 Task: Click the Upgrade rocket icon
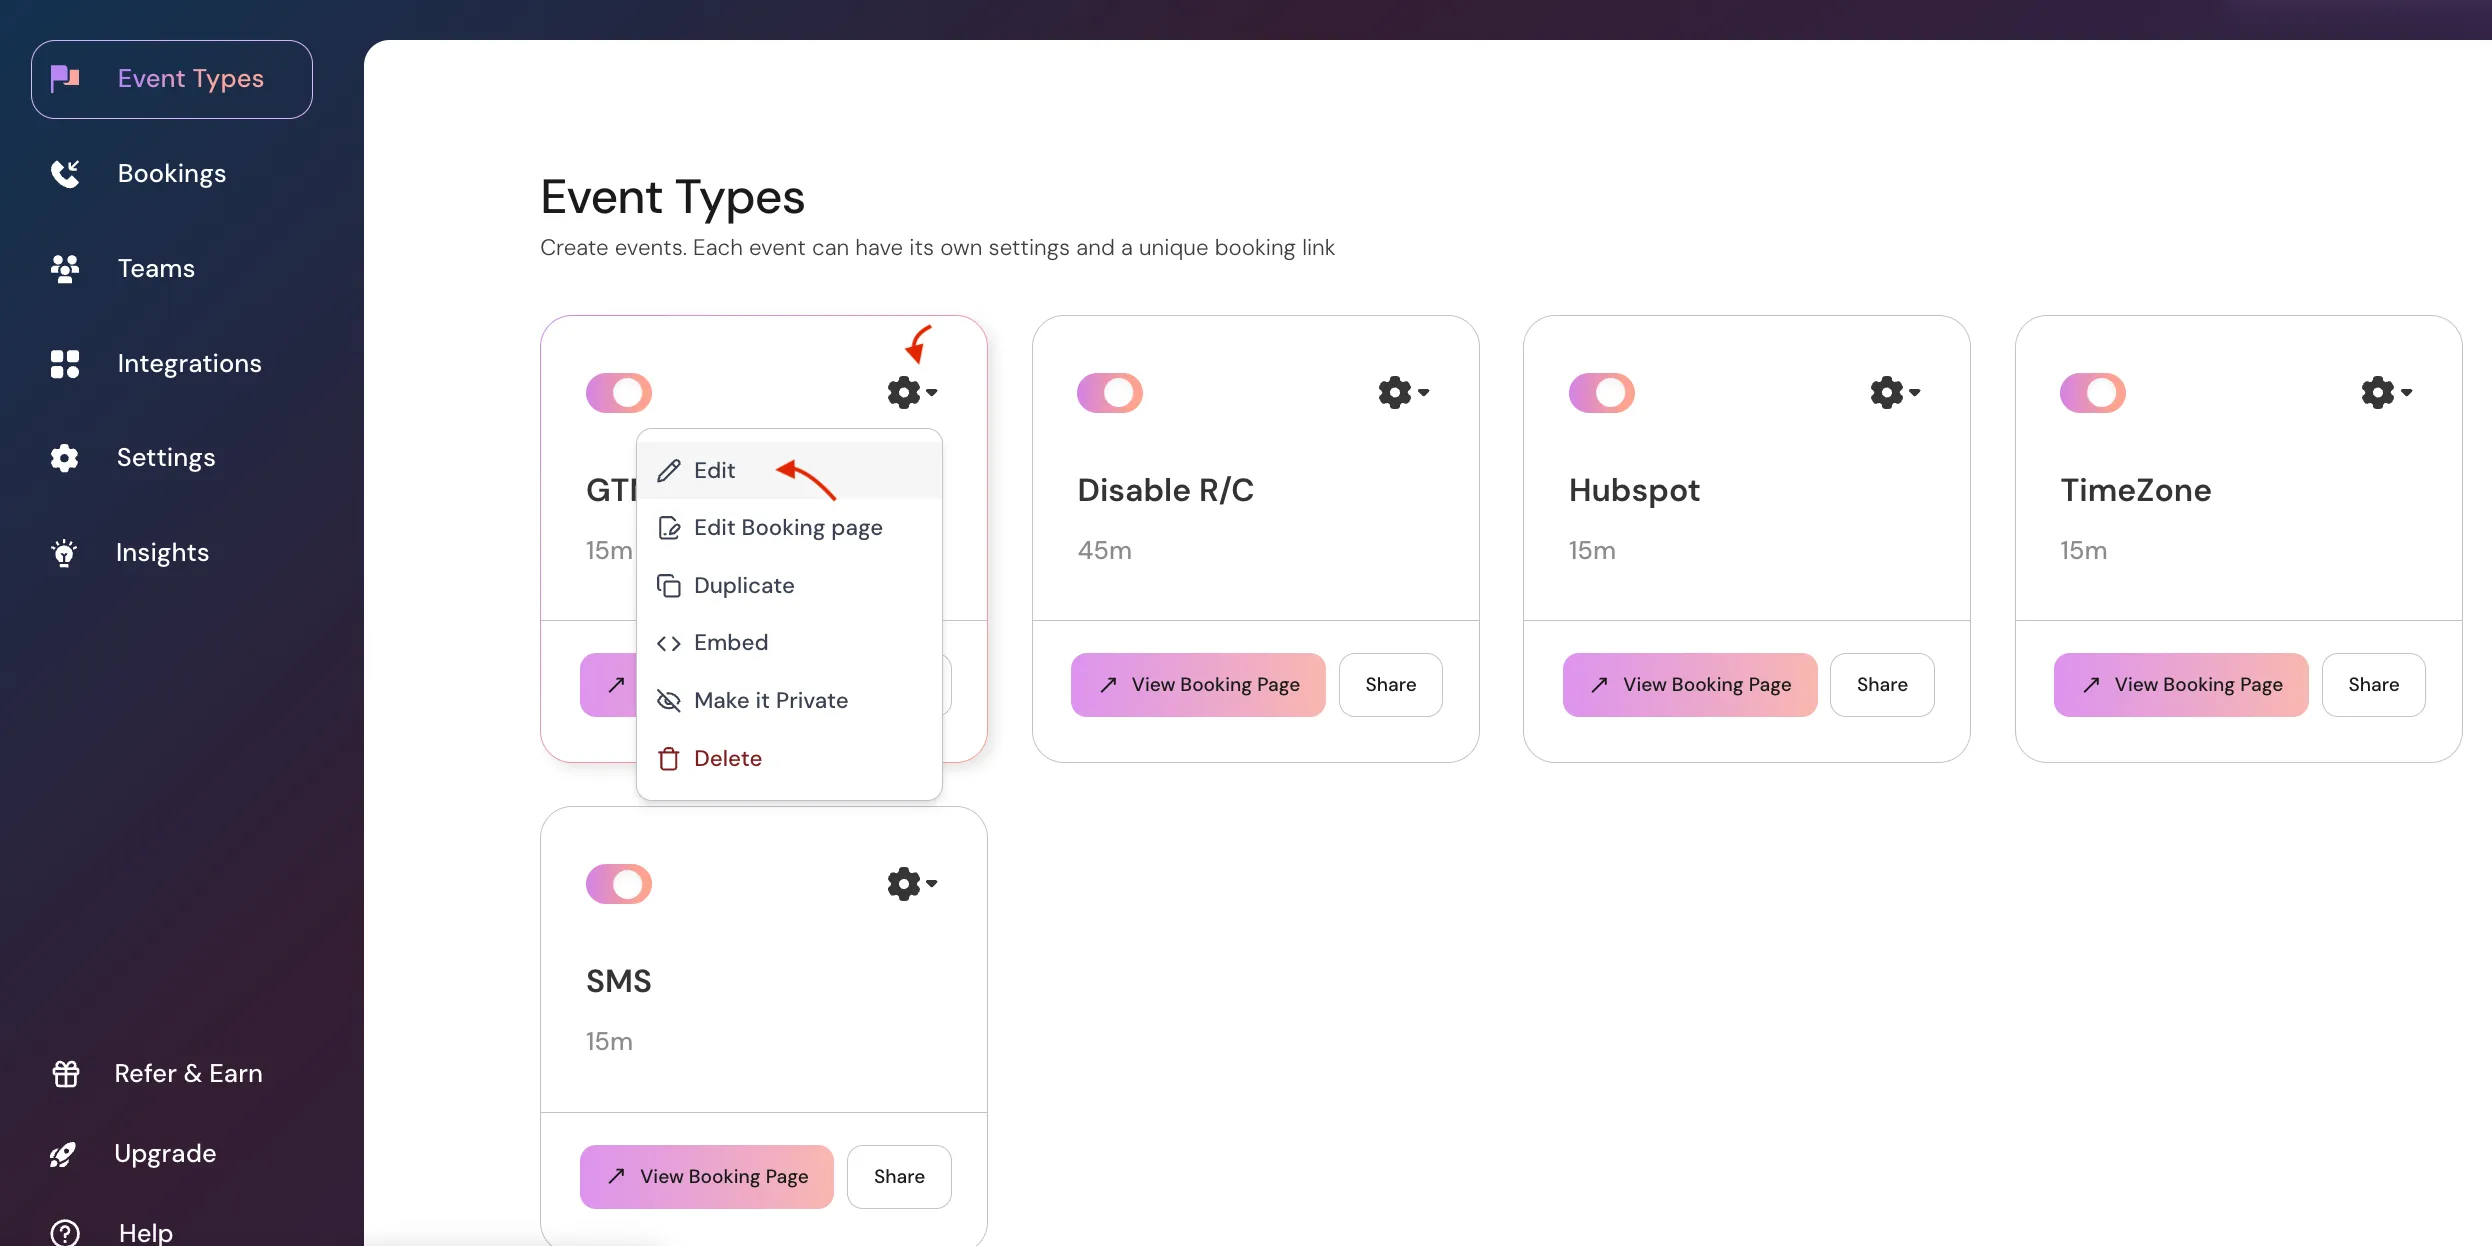coord(63,1154)
